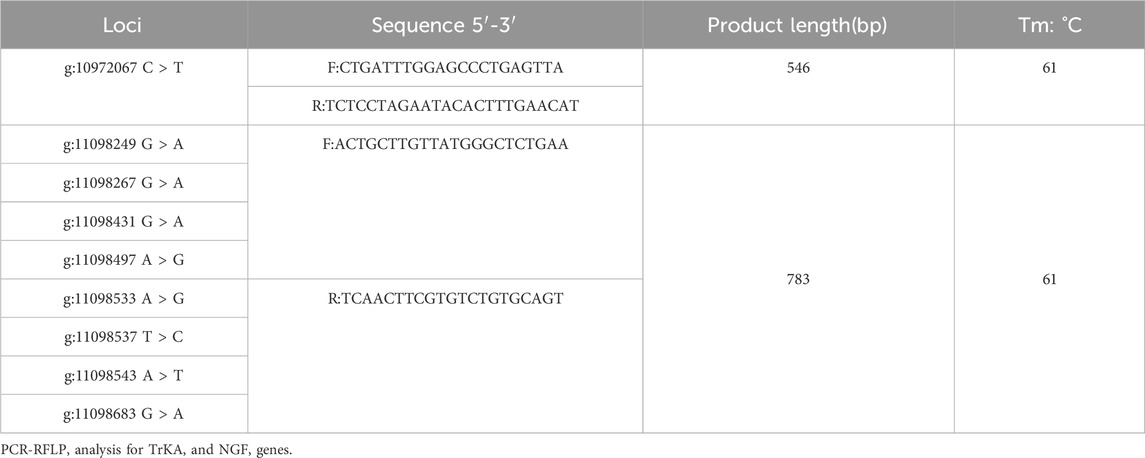The width and height of the screenshot is (1145, 458).
Task: Select locus g:11098249 G > A
Action: click(x=123, y=144)
